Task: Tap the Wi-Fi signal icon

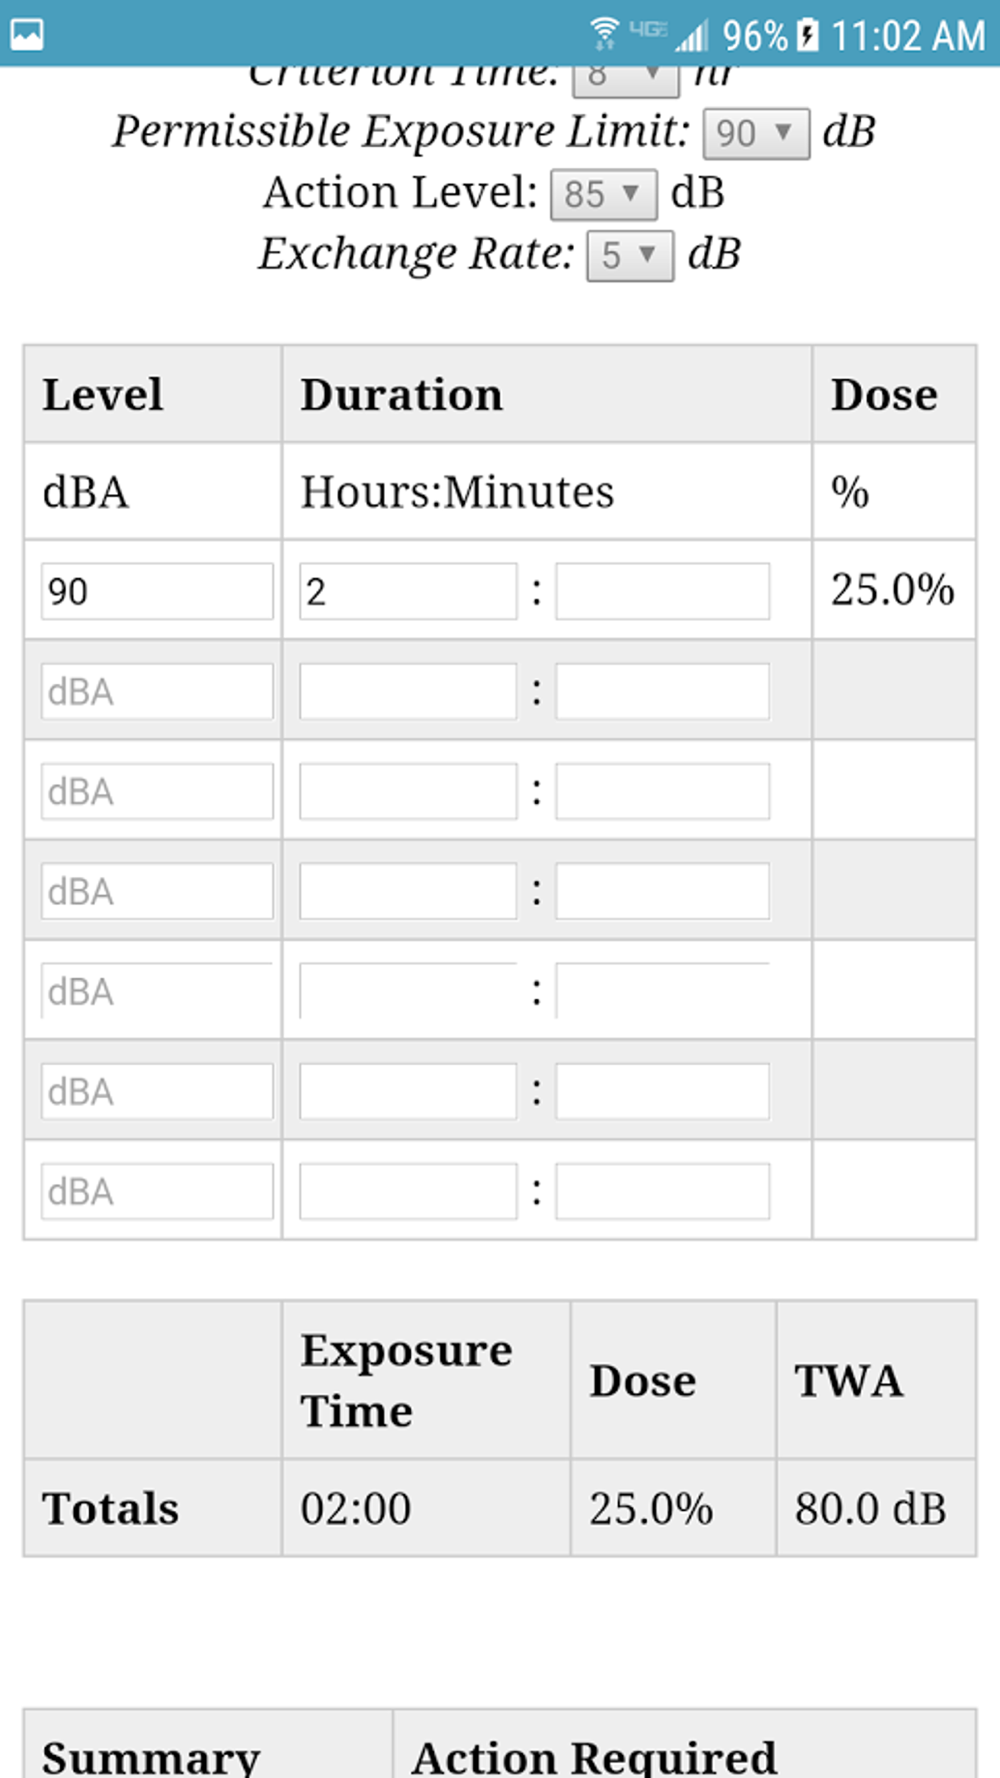Action: 603,34
